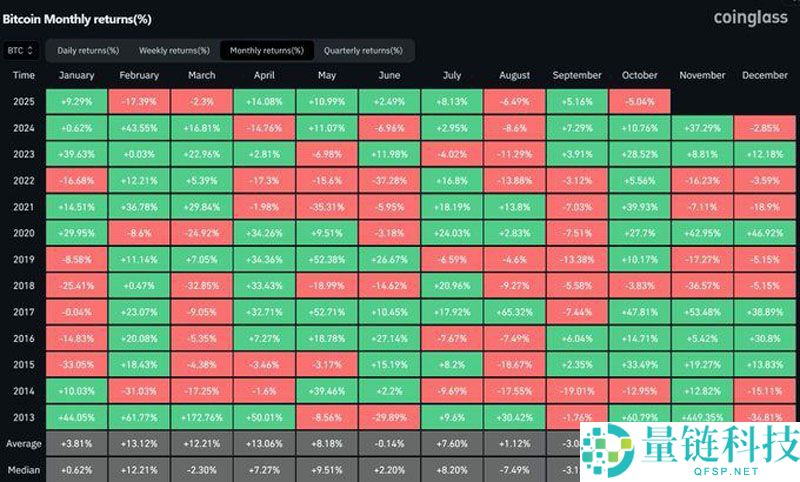This screenshot has width=800, height=482.
Task: Click the +52.38% cell for May 2019
Action: 327,260
